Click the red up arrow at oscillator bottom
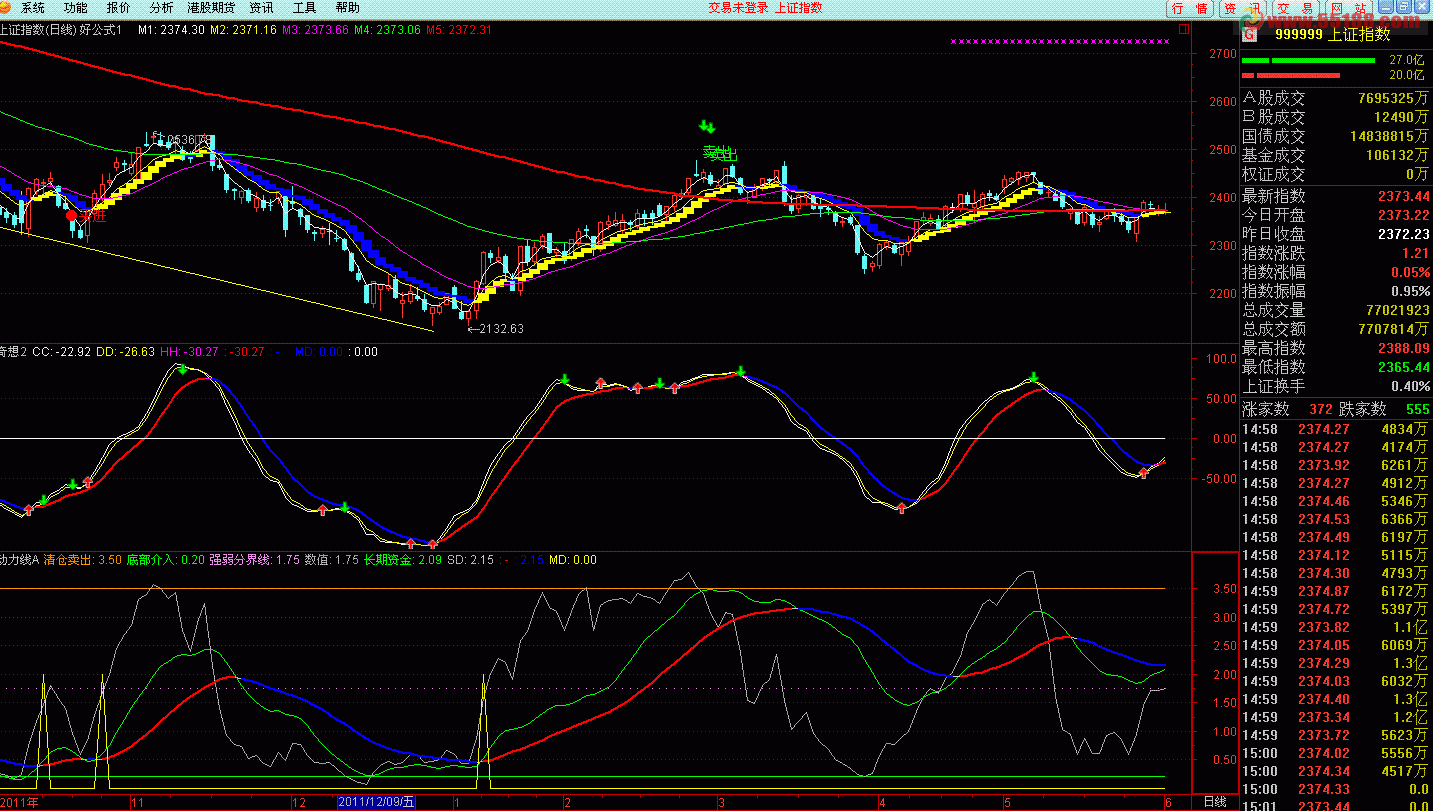1433x811 pixels. point(432,544)
